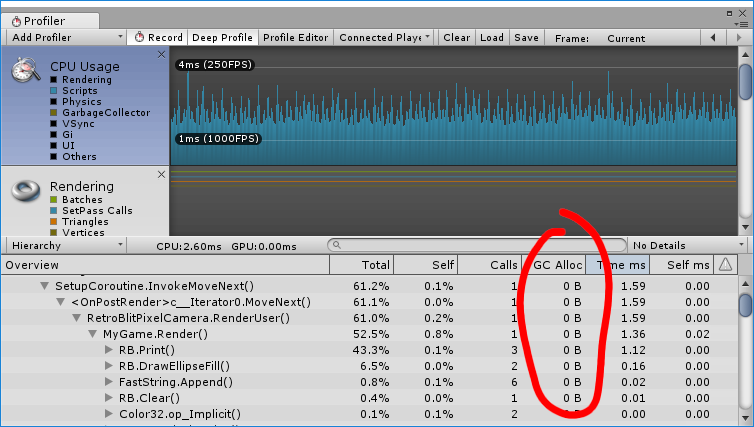Screen dimensions: 754x427
Task: Collapse RetroBlitPixelCamera.RenderUser() row
Action: [x=76, y=318]
